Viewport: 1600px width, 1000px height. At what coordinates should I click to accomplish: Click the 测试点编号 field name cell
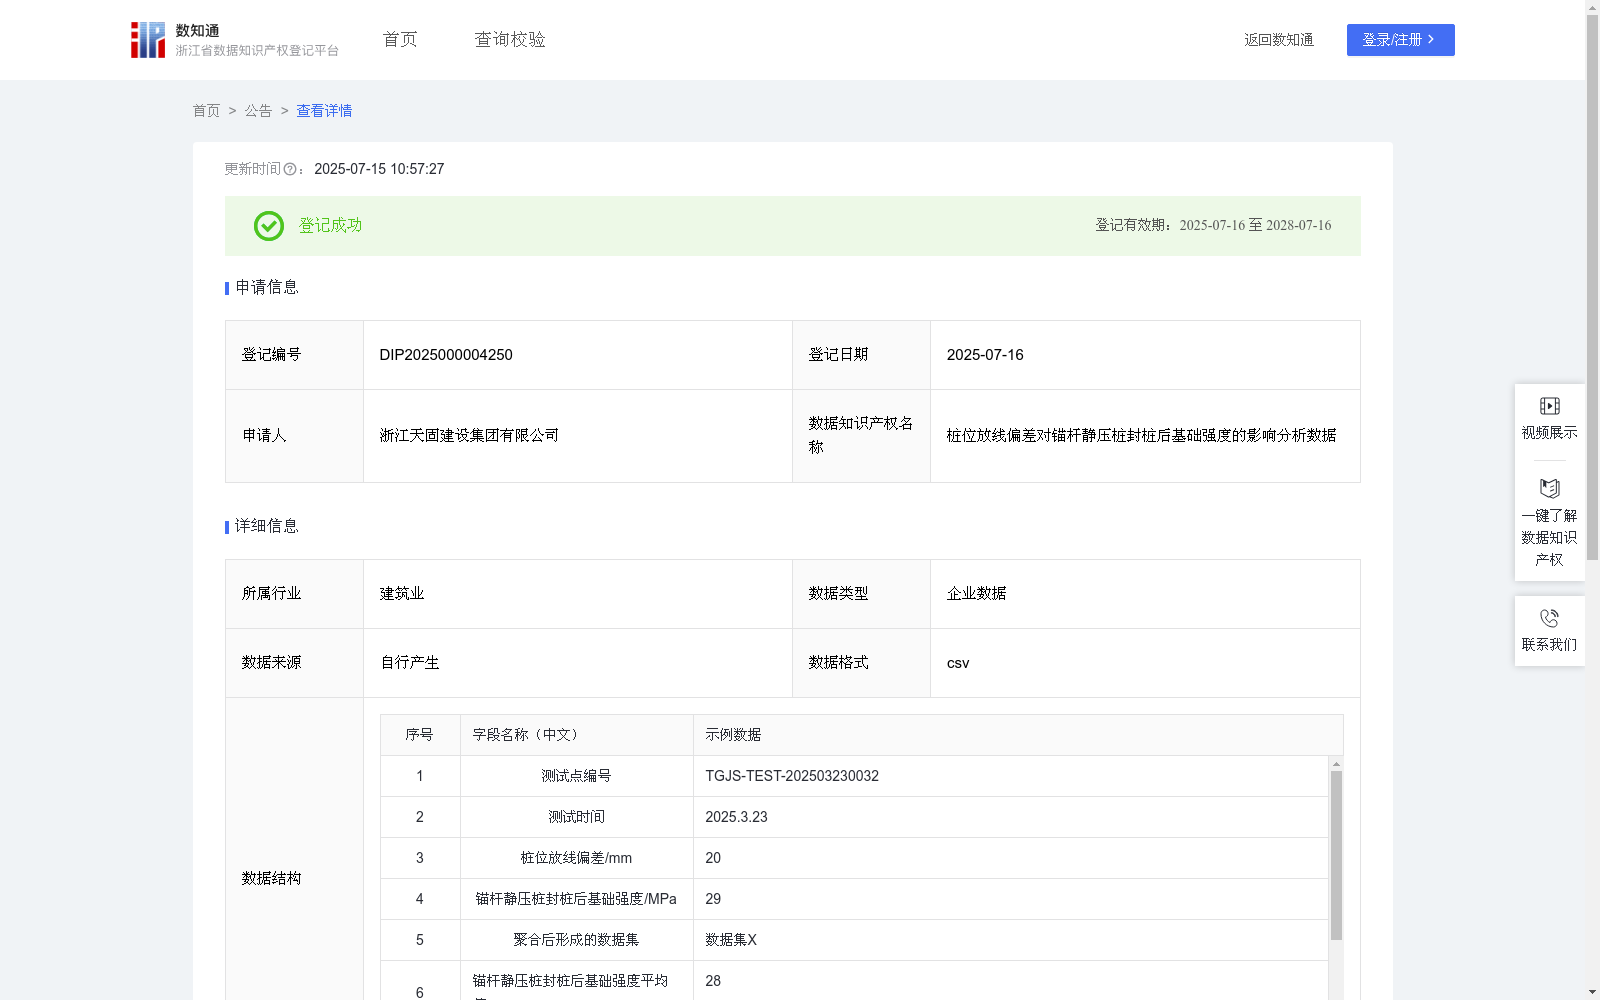[x=576, y=776]
